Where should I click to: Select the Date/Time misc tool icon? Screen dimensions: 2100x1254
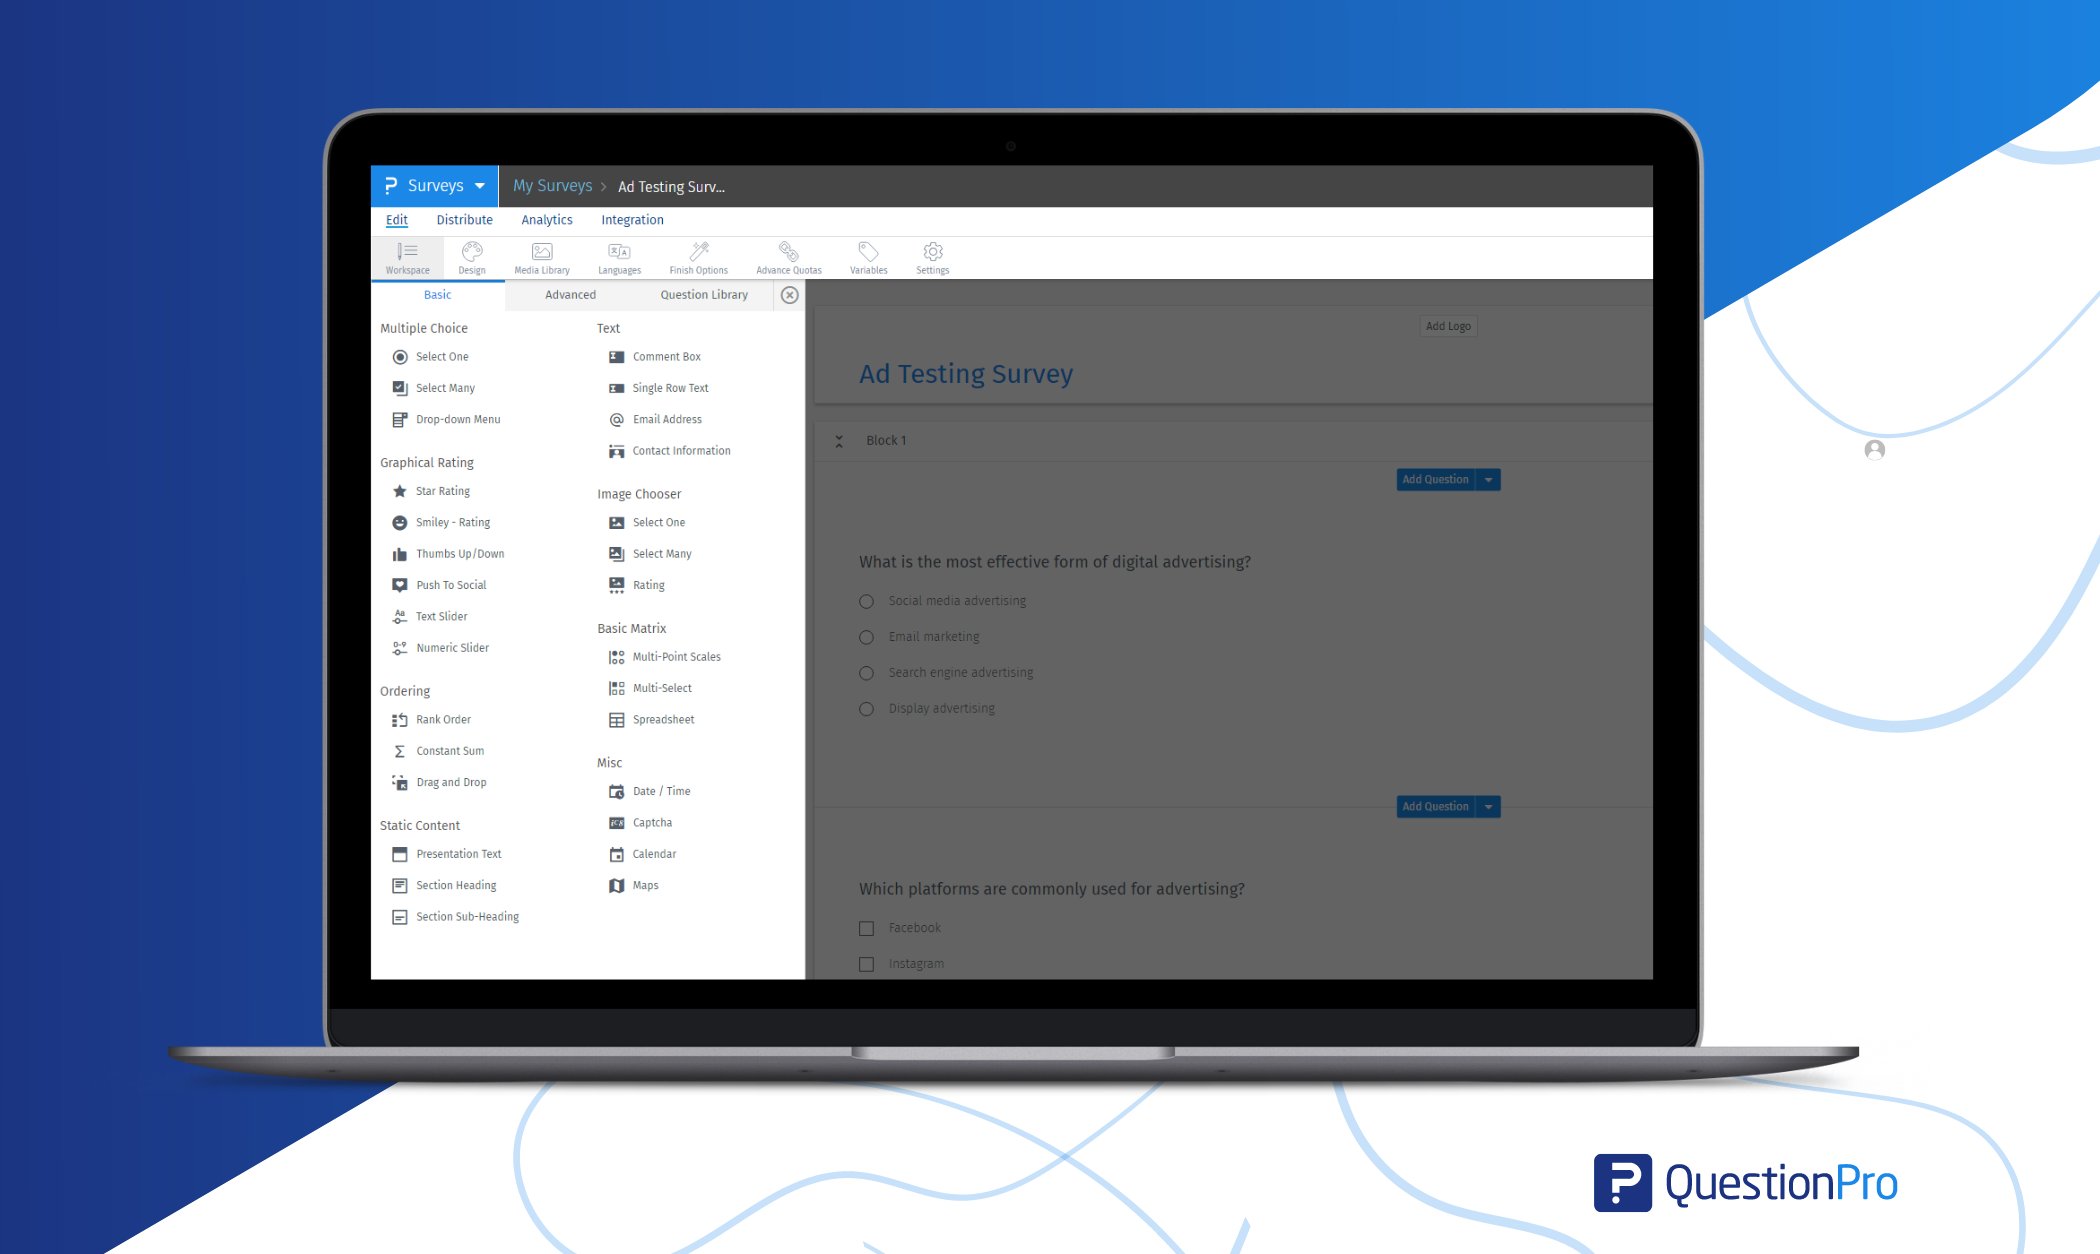pyautogui.click(x=616, y=791)
